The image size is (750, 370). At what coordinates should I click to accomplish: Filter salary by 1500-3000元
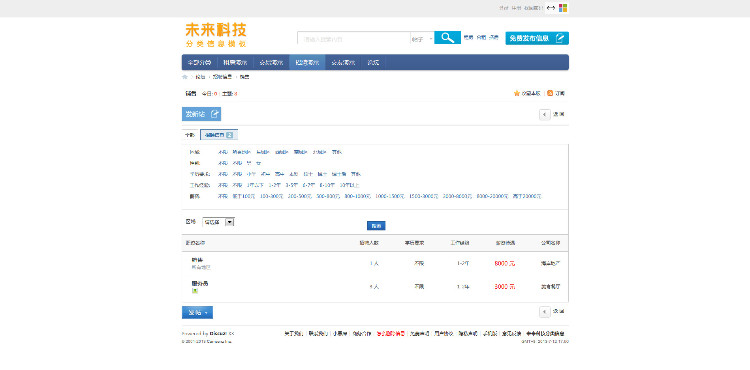[x=424, y=196]
